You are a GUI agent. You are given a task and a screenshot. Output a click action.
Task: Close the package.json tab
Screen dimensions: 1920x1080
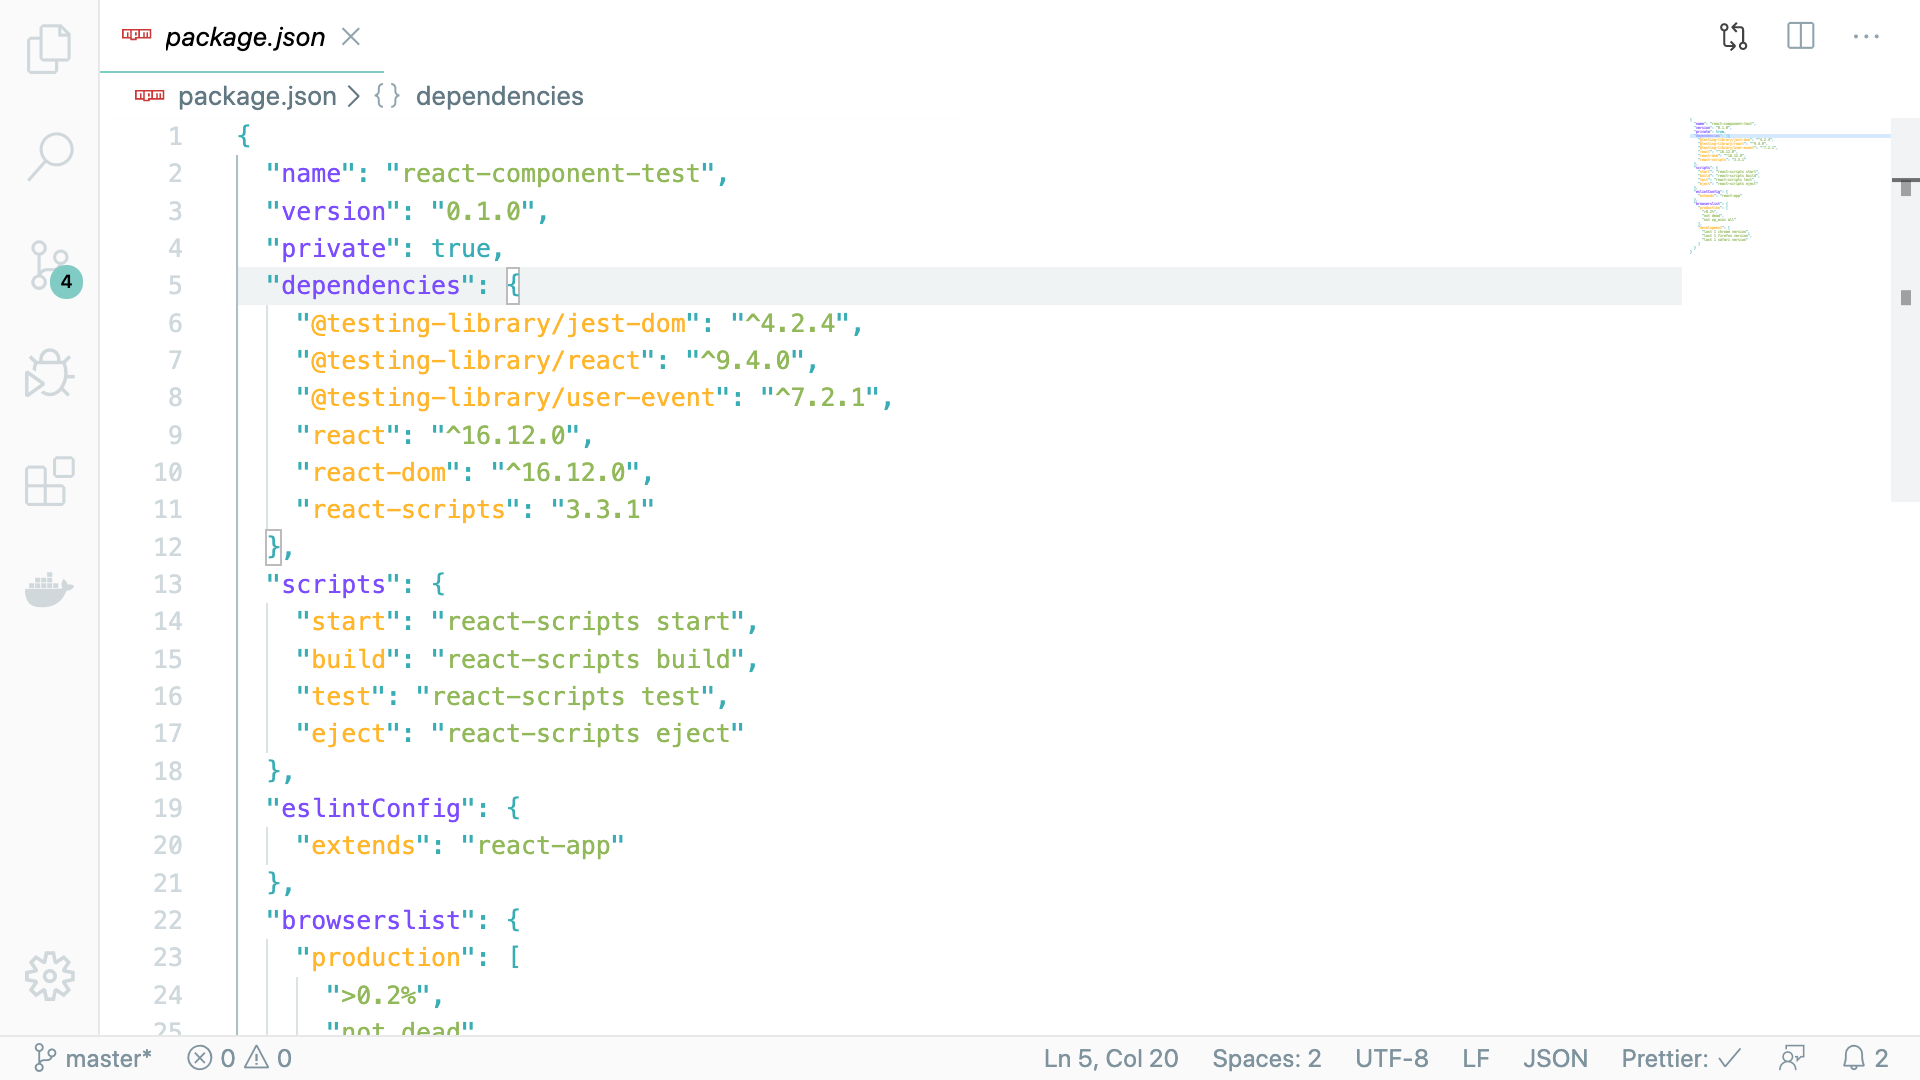350,37
